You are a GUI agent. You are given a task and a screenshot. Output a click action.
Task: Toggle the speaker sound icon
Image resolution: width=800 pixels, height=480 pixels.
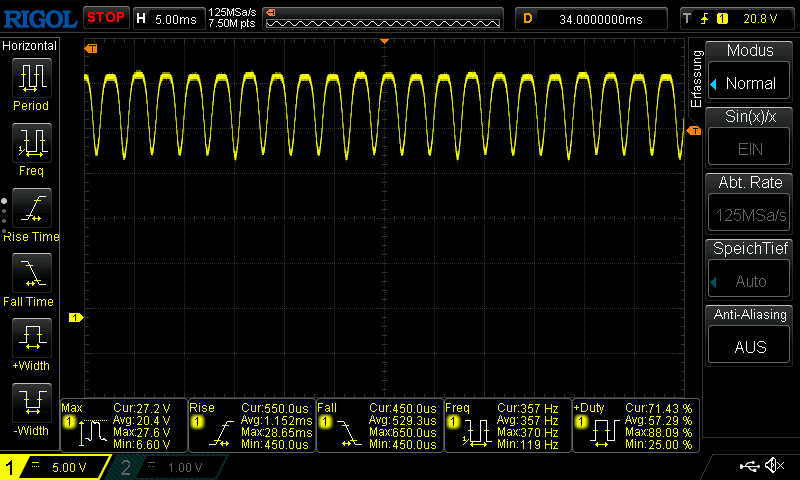click(x=774, y=466)
